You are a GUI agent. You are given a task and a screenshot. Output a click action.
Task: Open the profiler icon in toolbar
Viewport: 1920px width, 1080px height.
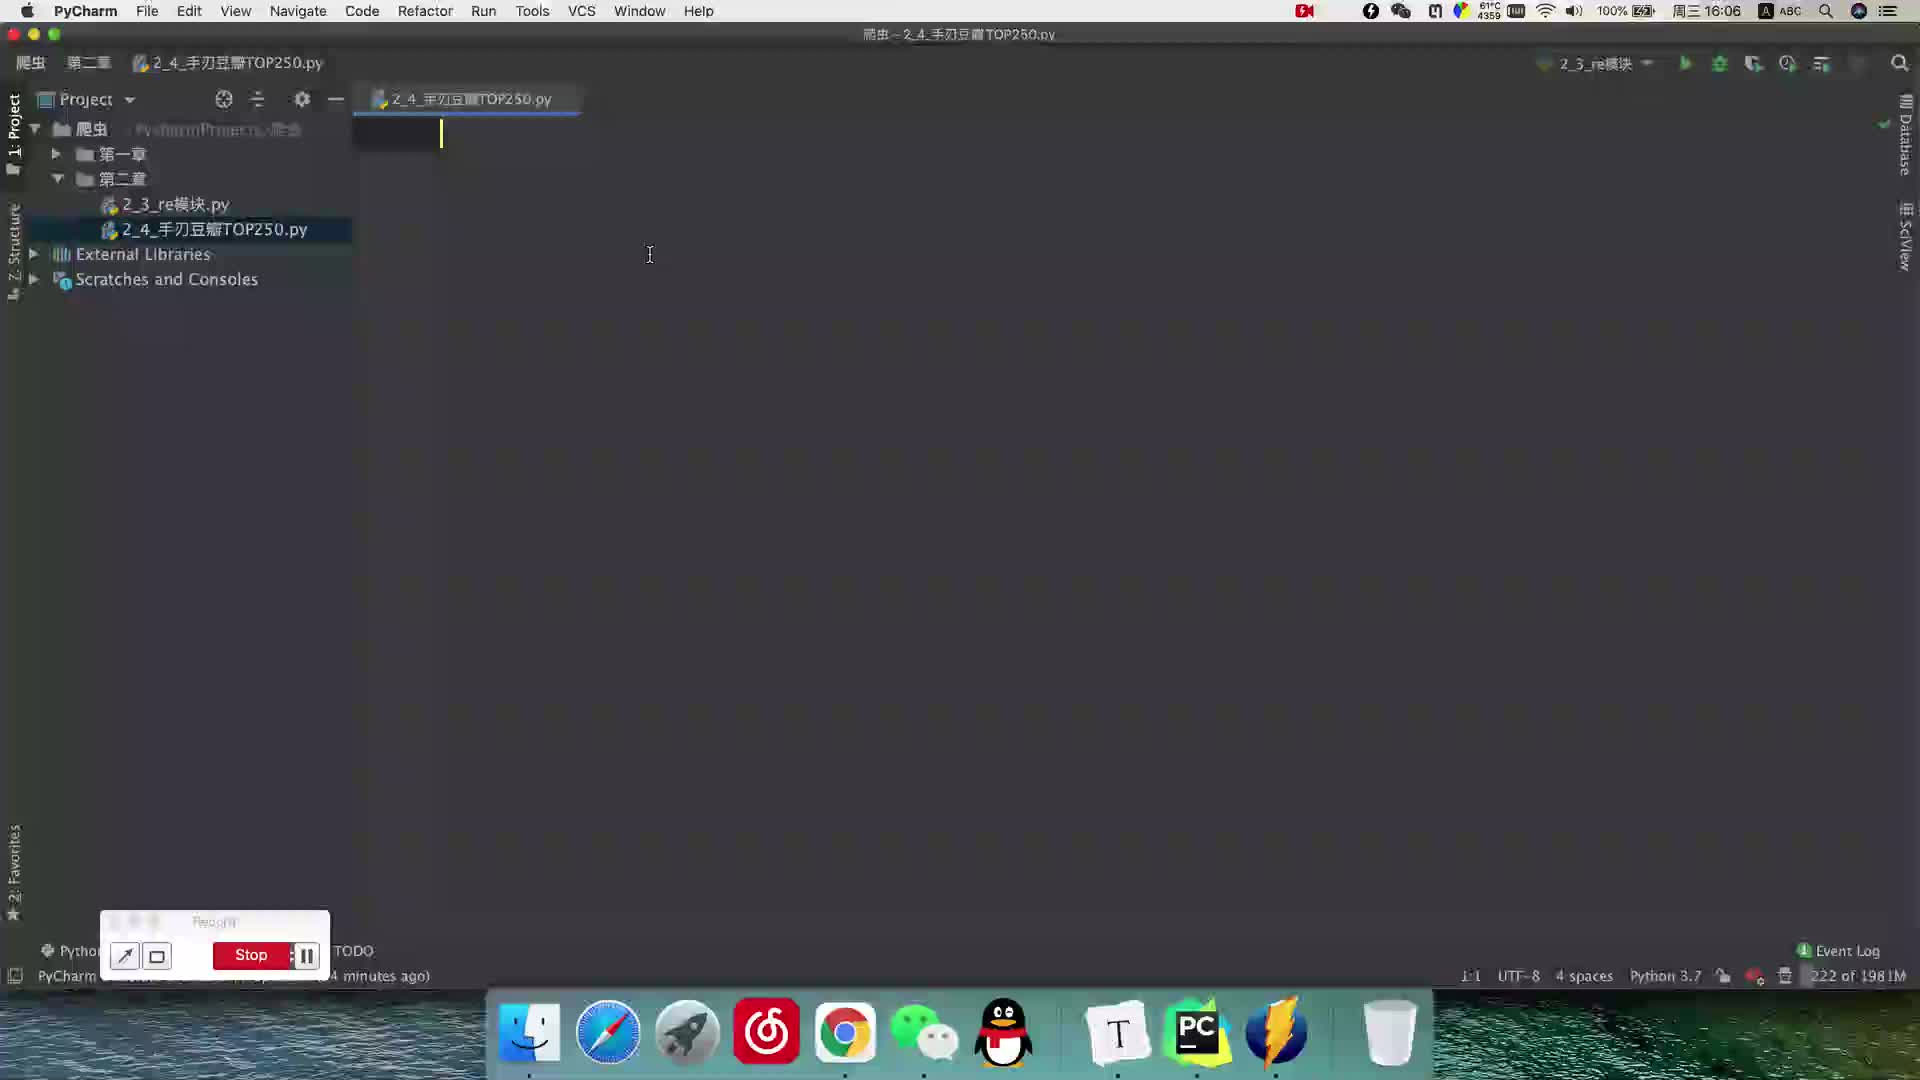point(1787,63)
